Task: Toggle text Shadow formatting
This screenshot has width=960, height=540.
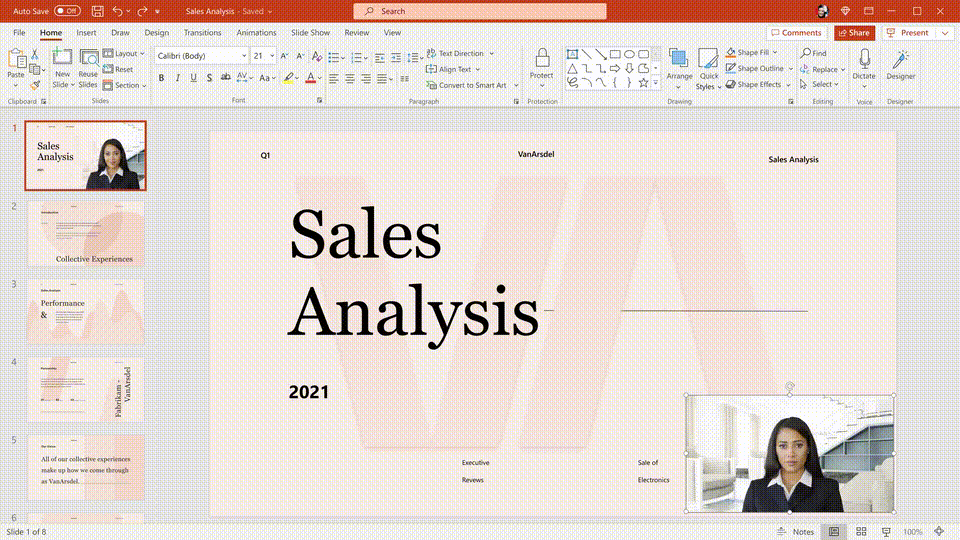Action: (209, 78)
